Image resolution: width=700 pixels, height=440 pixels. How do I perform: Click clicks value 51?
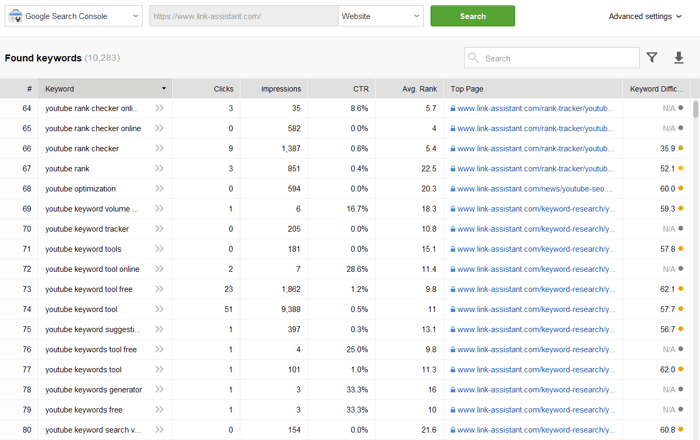coord(229,309)
